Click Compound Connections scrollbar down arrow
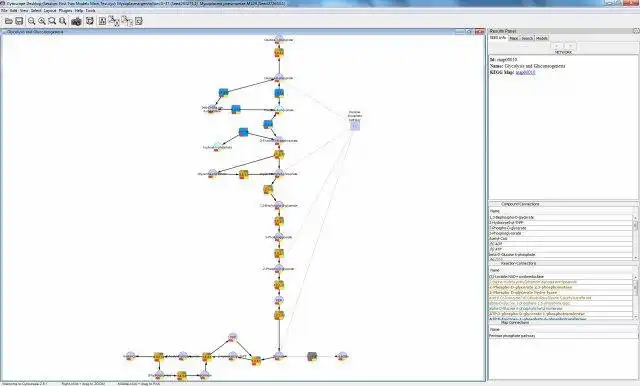 [635, 257]
